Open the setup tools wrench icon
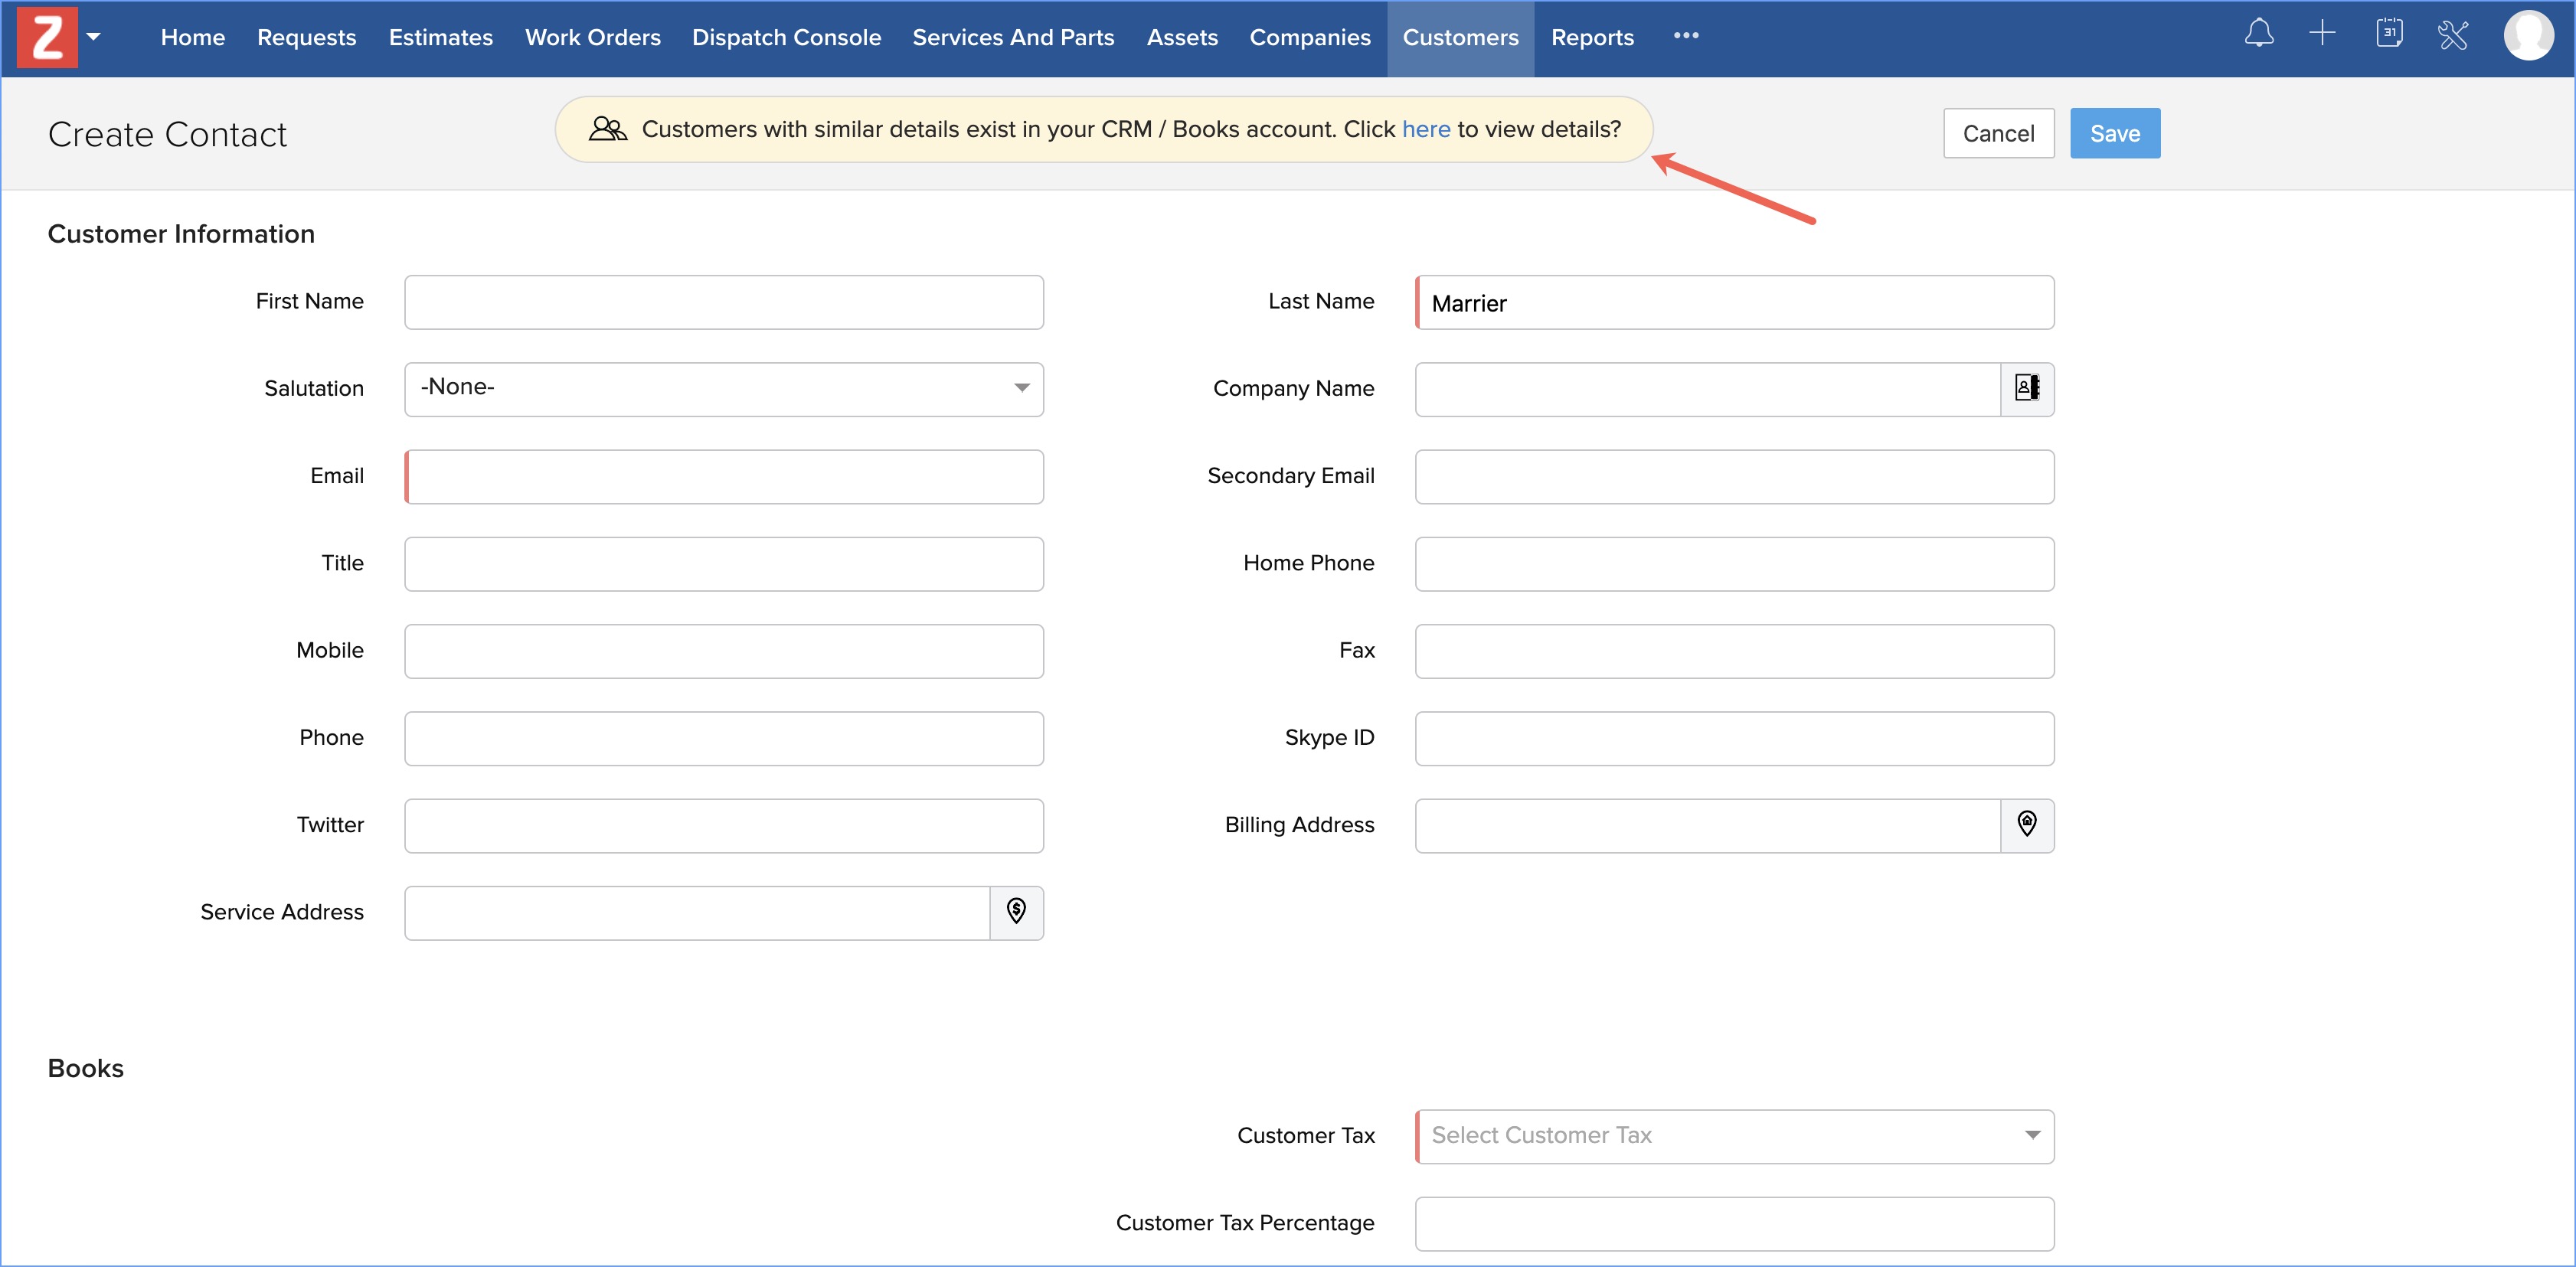 (x=2453, y=36)
